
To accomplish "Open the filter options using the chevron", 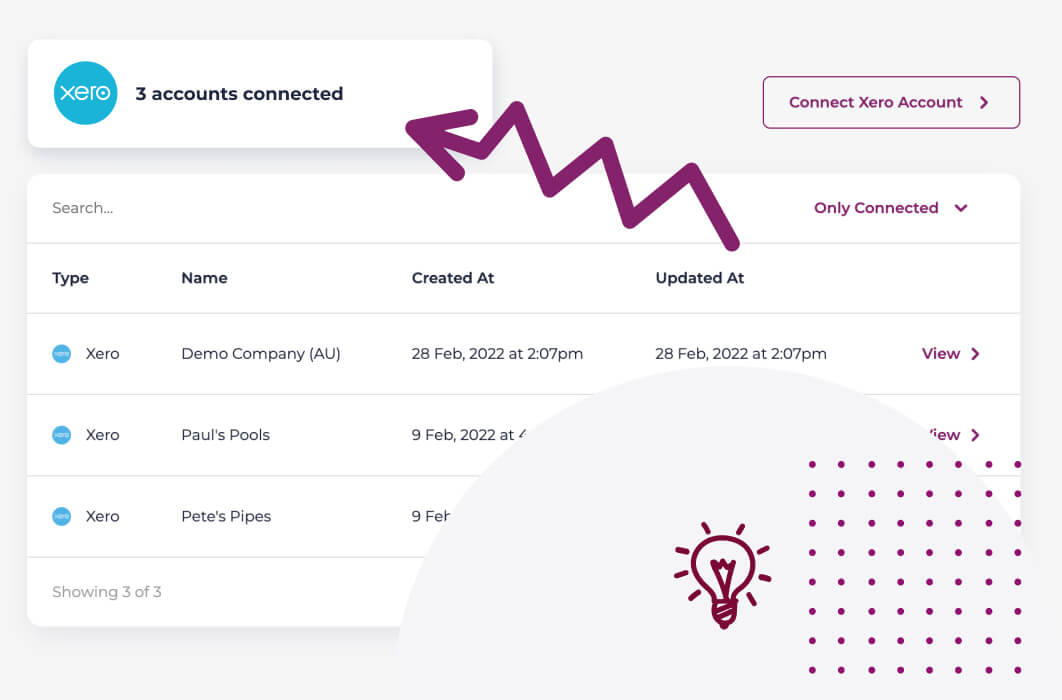I will click(x=960, y=208).
